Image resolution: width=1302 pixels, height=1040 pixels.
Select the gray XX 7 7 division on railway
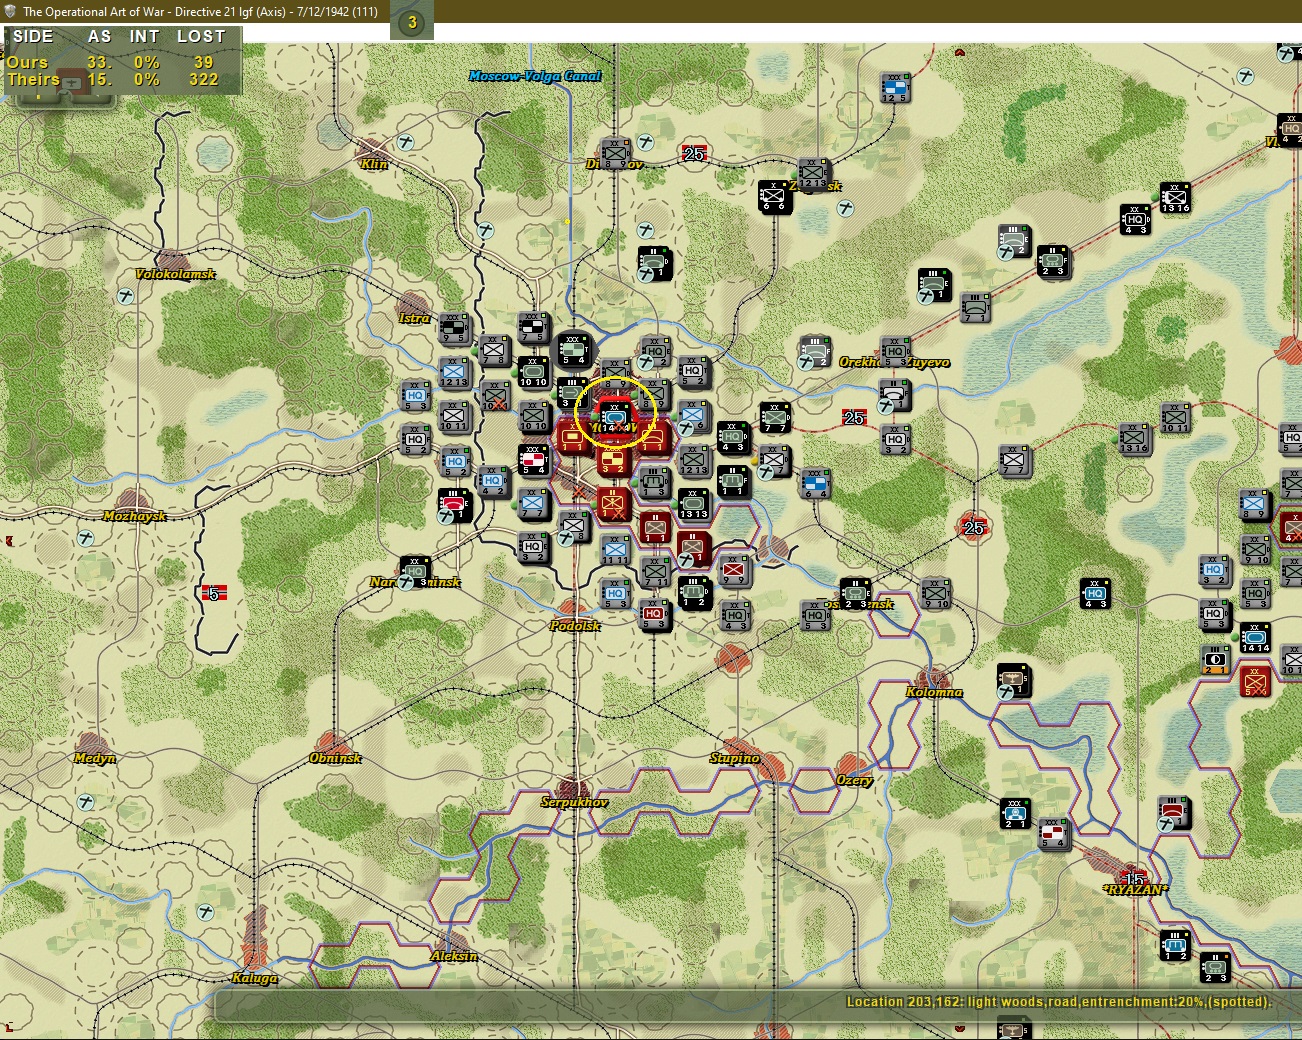click(1014, 461)
